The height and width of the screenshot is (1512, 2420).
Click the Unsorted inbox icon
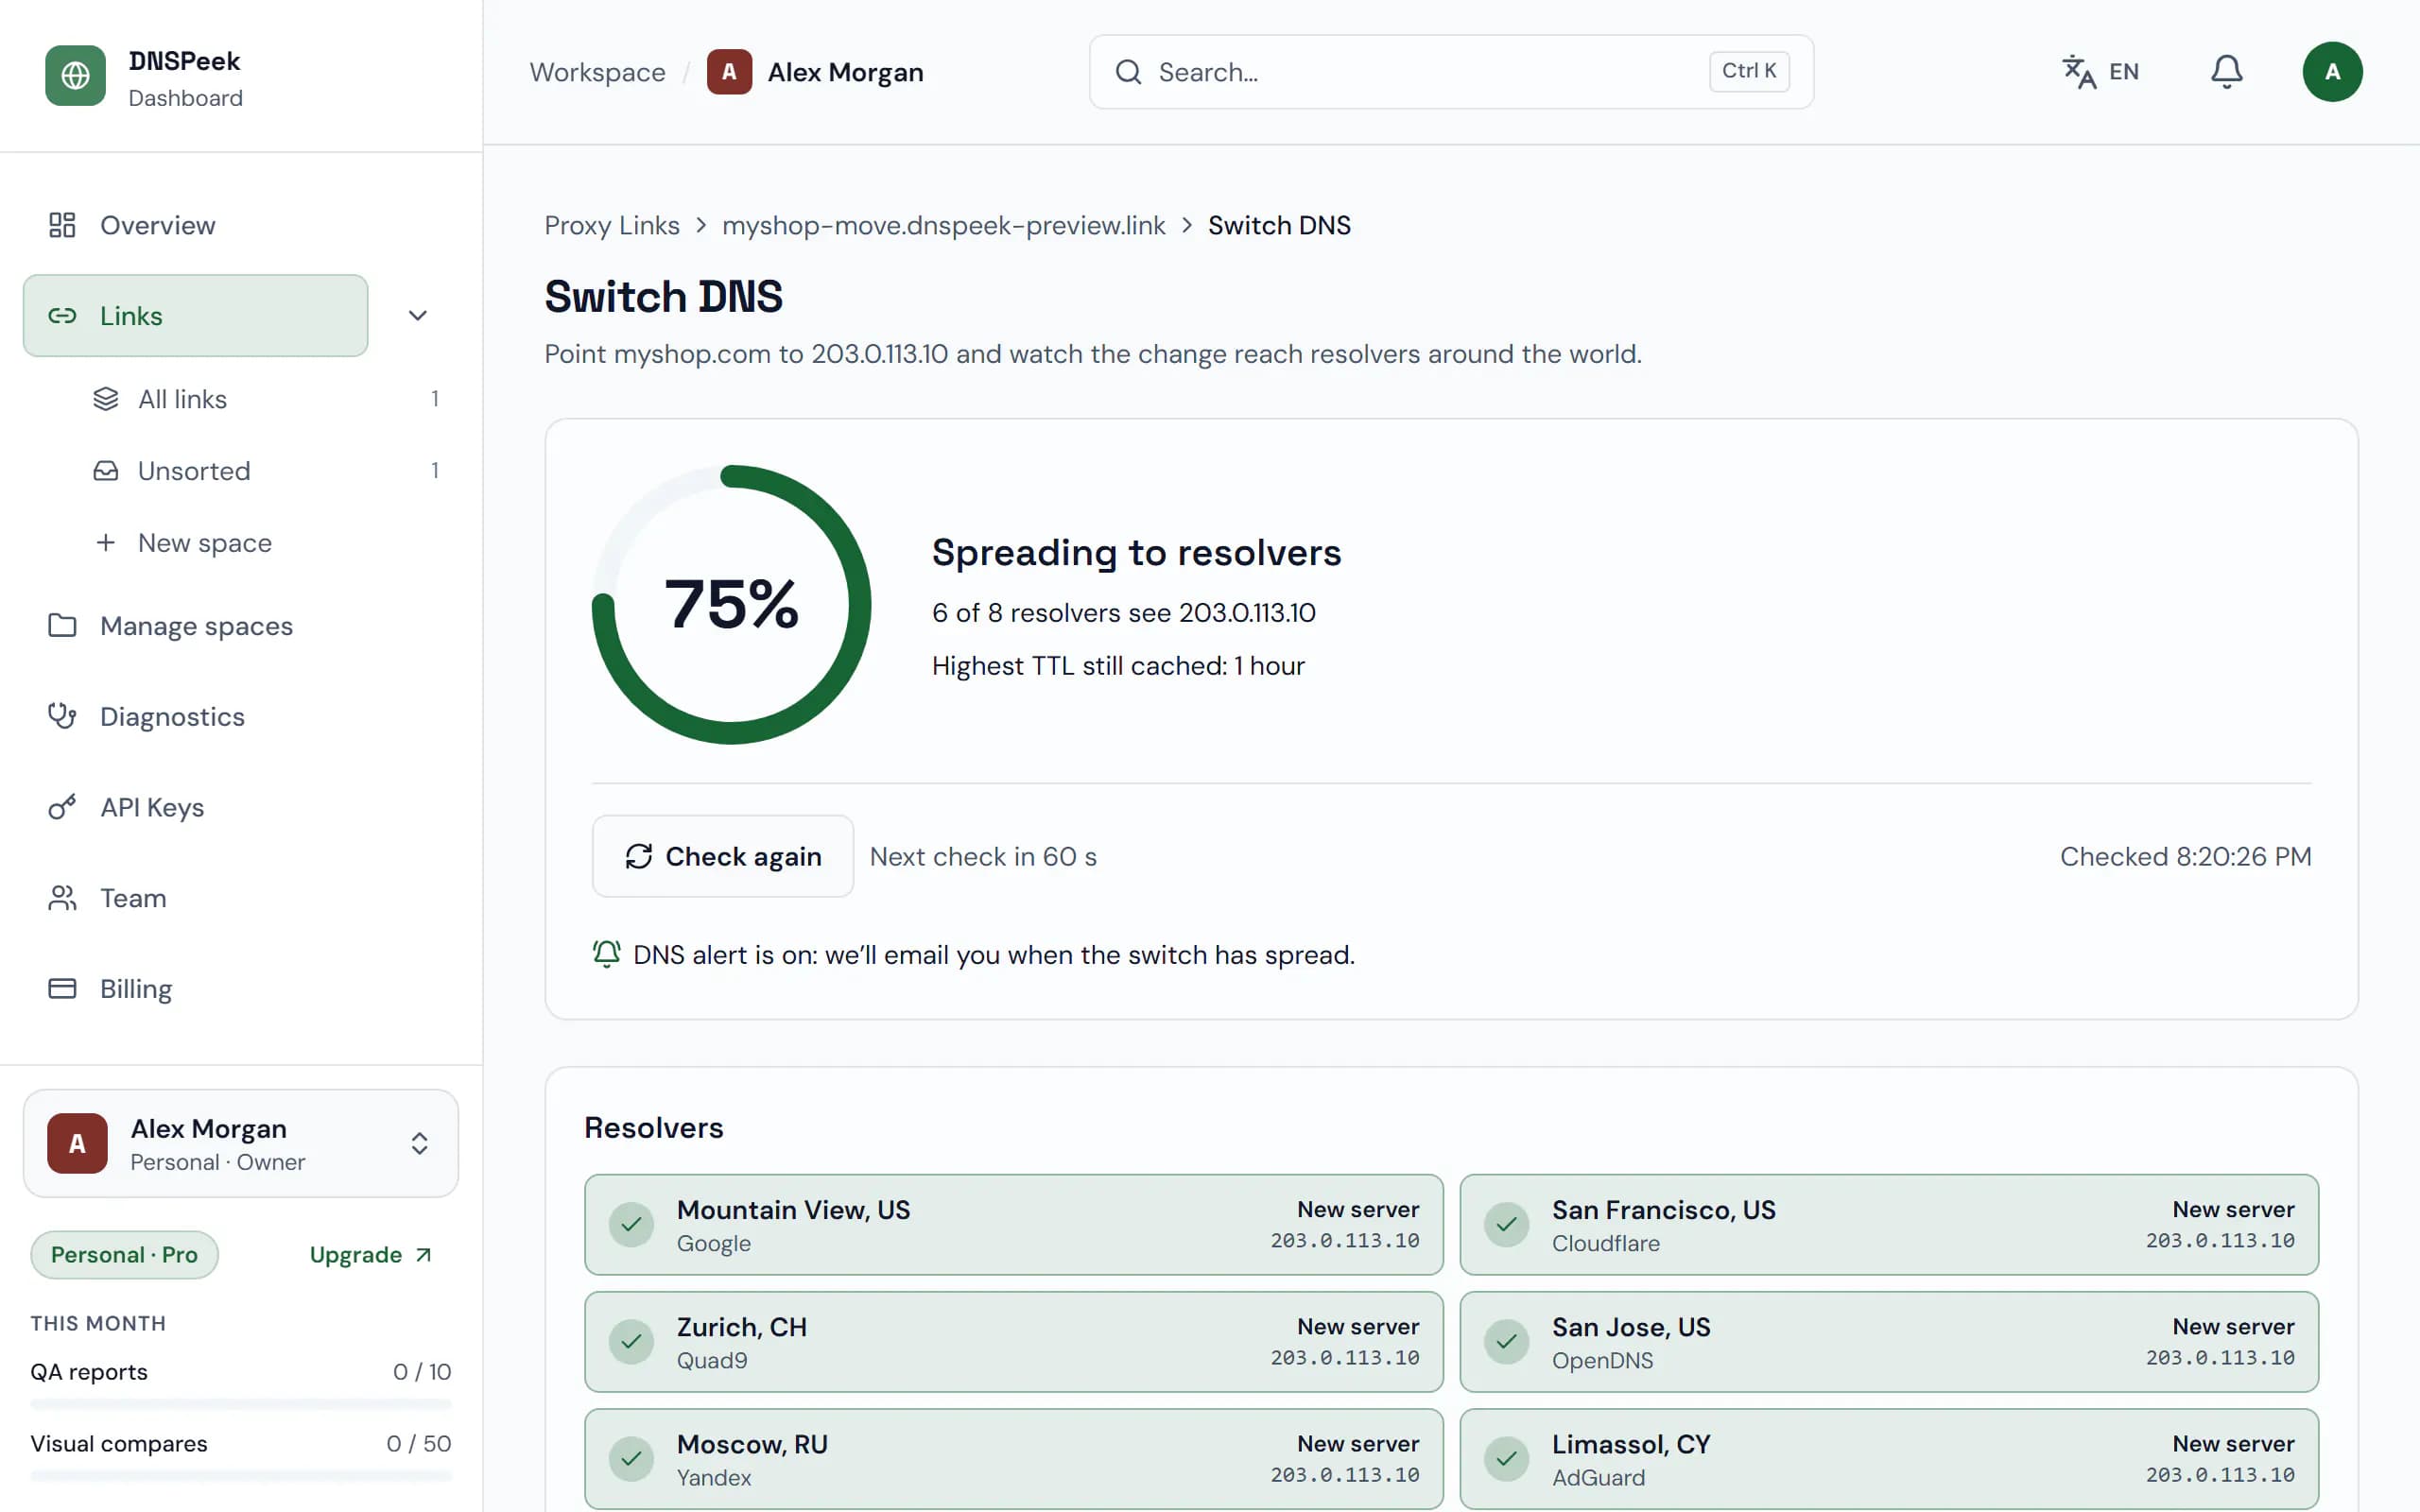click(105, 471)
